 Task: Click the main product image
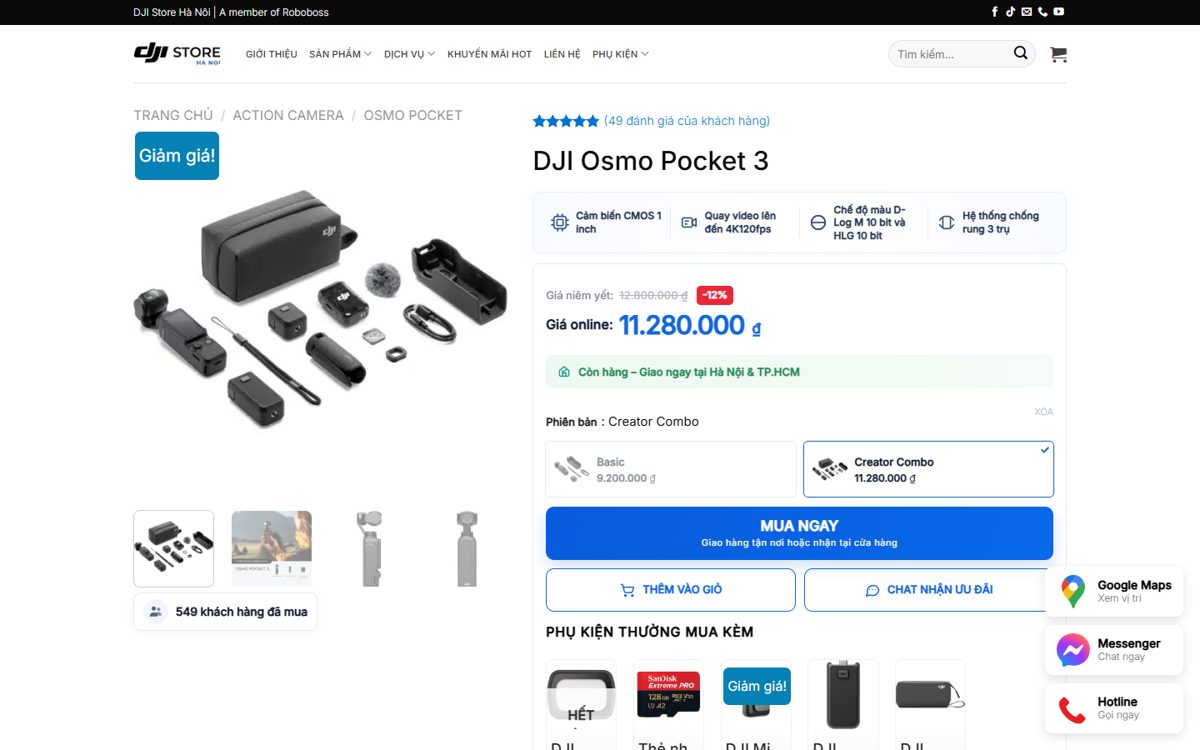(322, 312)
